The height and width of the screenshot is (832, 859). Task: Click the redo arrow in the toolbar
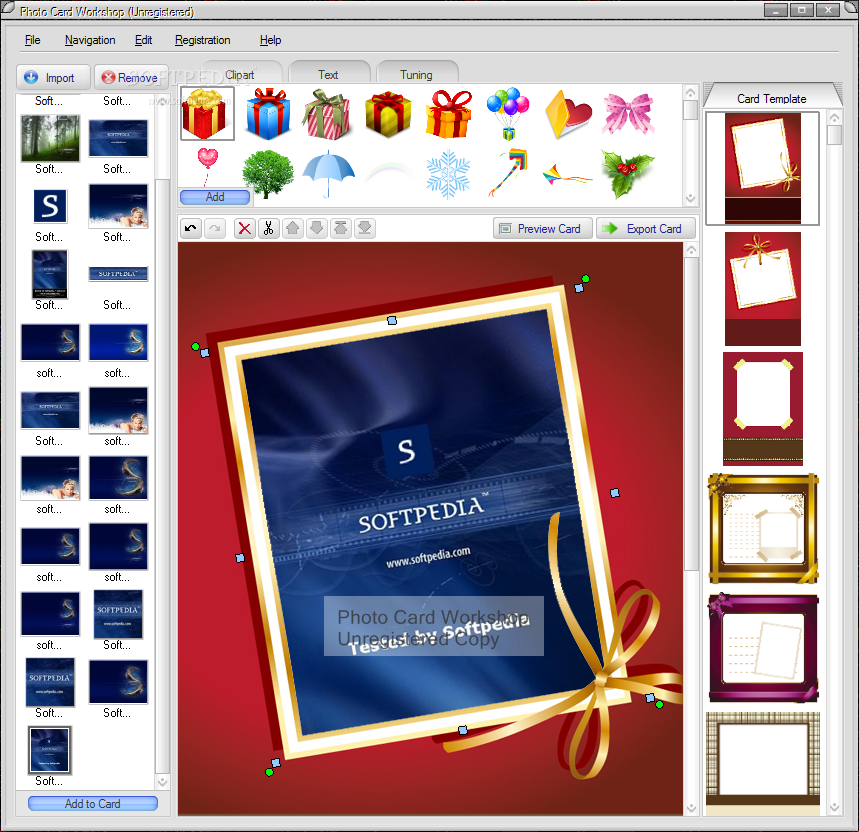[215, 228]
